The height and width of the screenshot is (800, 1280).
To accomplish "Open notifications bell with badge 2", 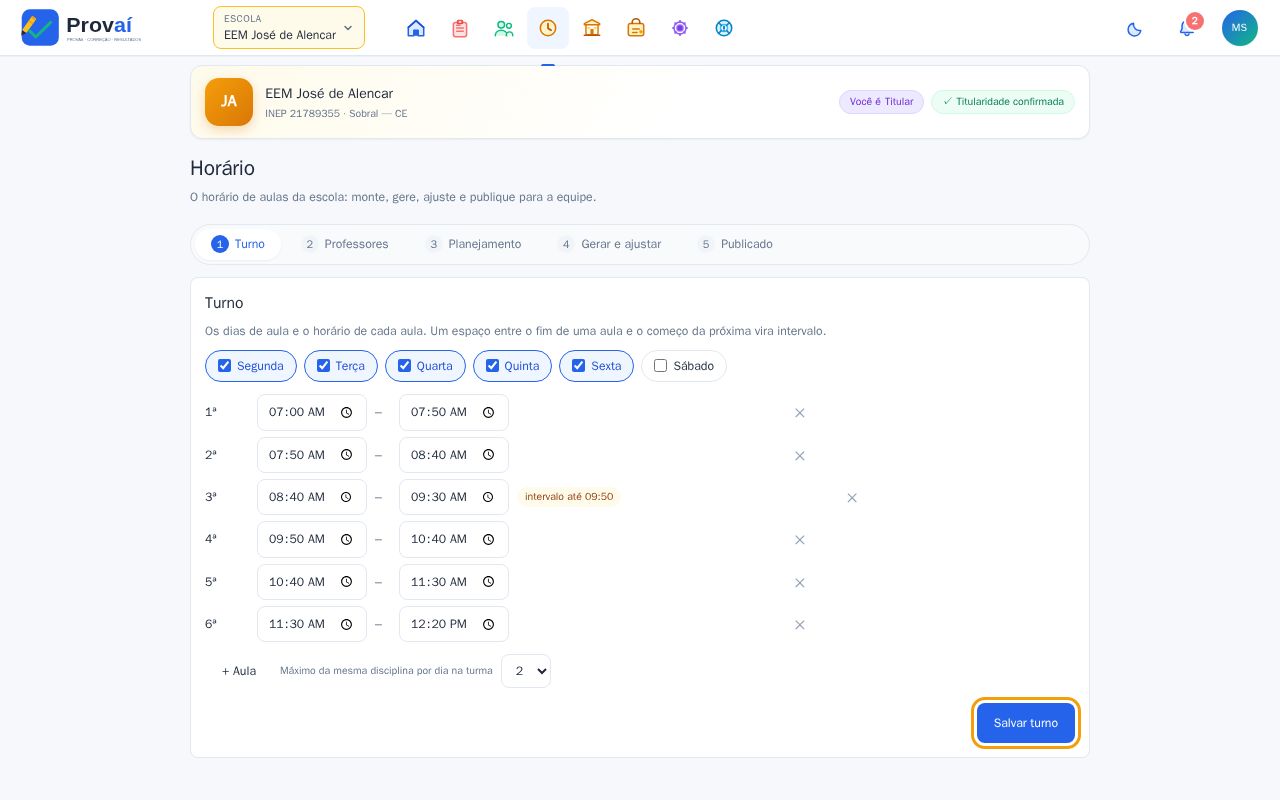I will pos(1187,28).
